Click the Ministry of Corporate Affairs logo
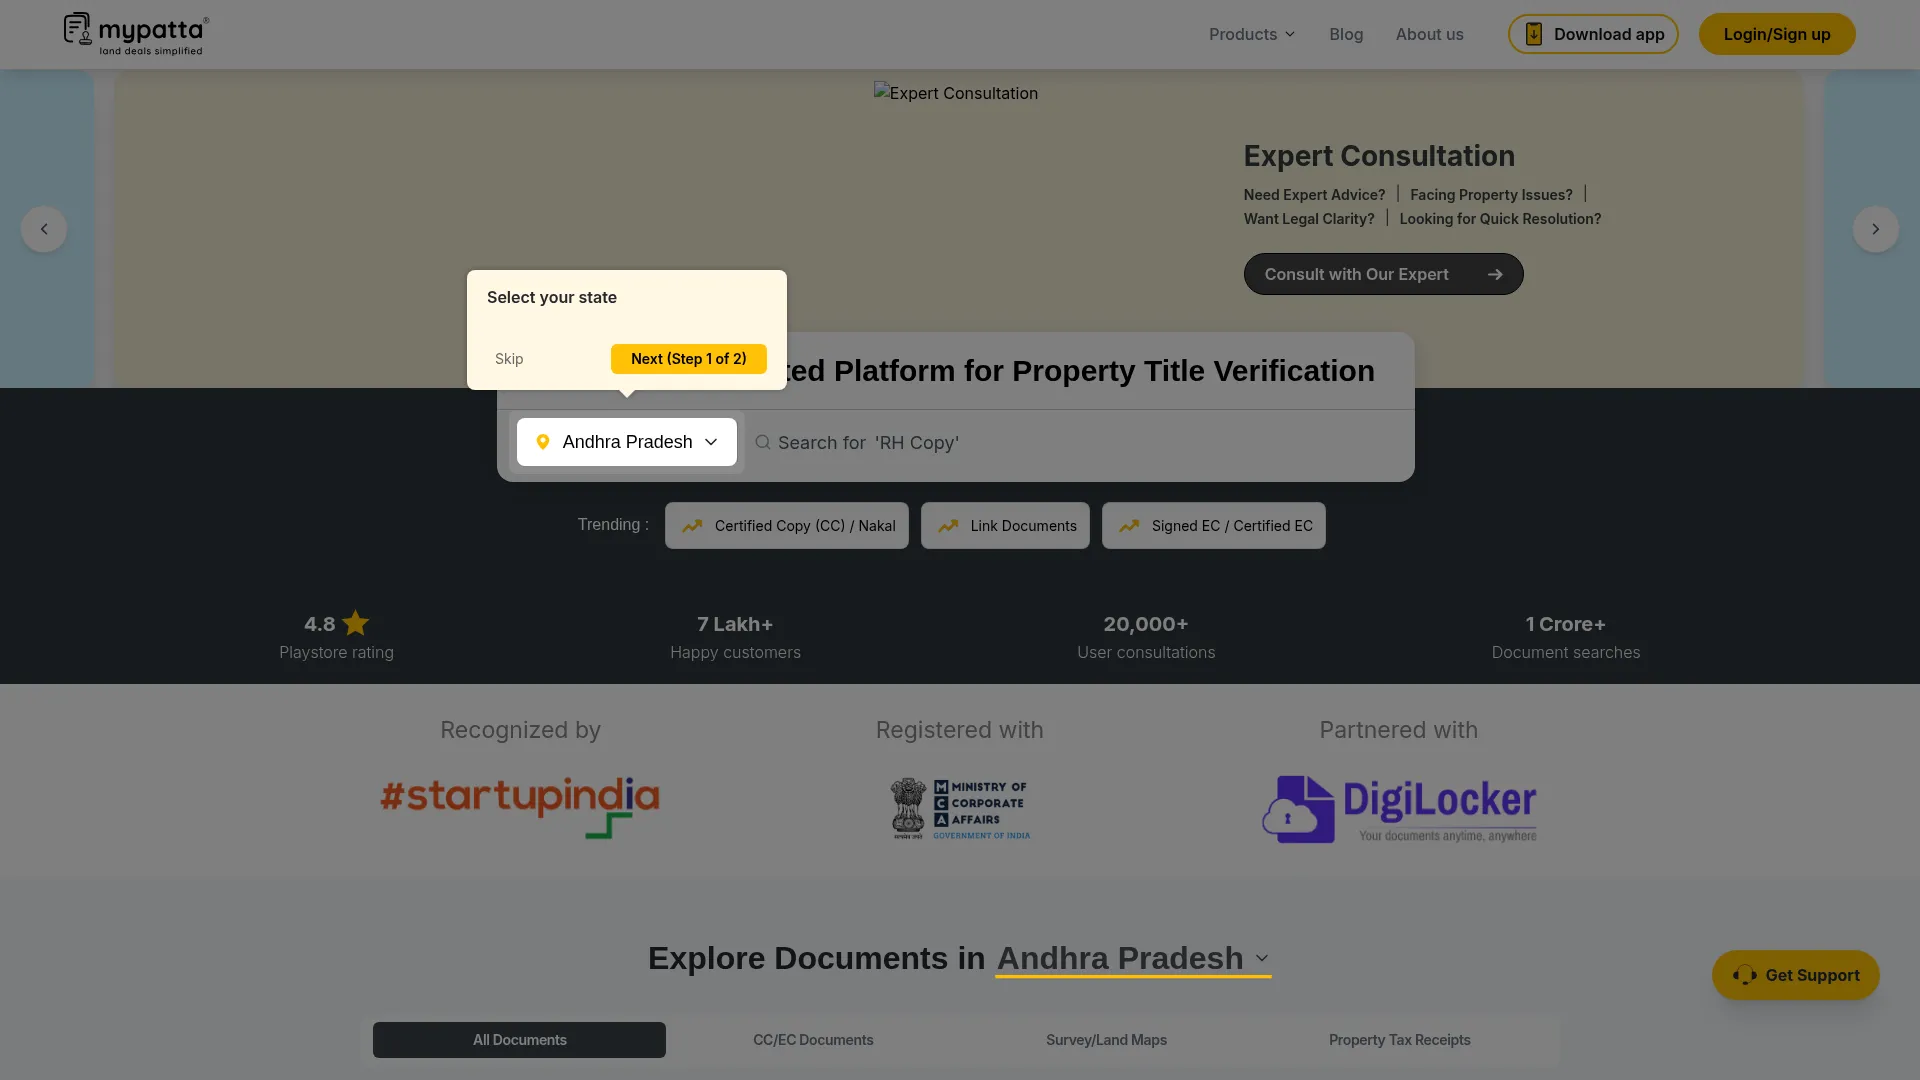Screen dimensions: 1920x1080 960,808
